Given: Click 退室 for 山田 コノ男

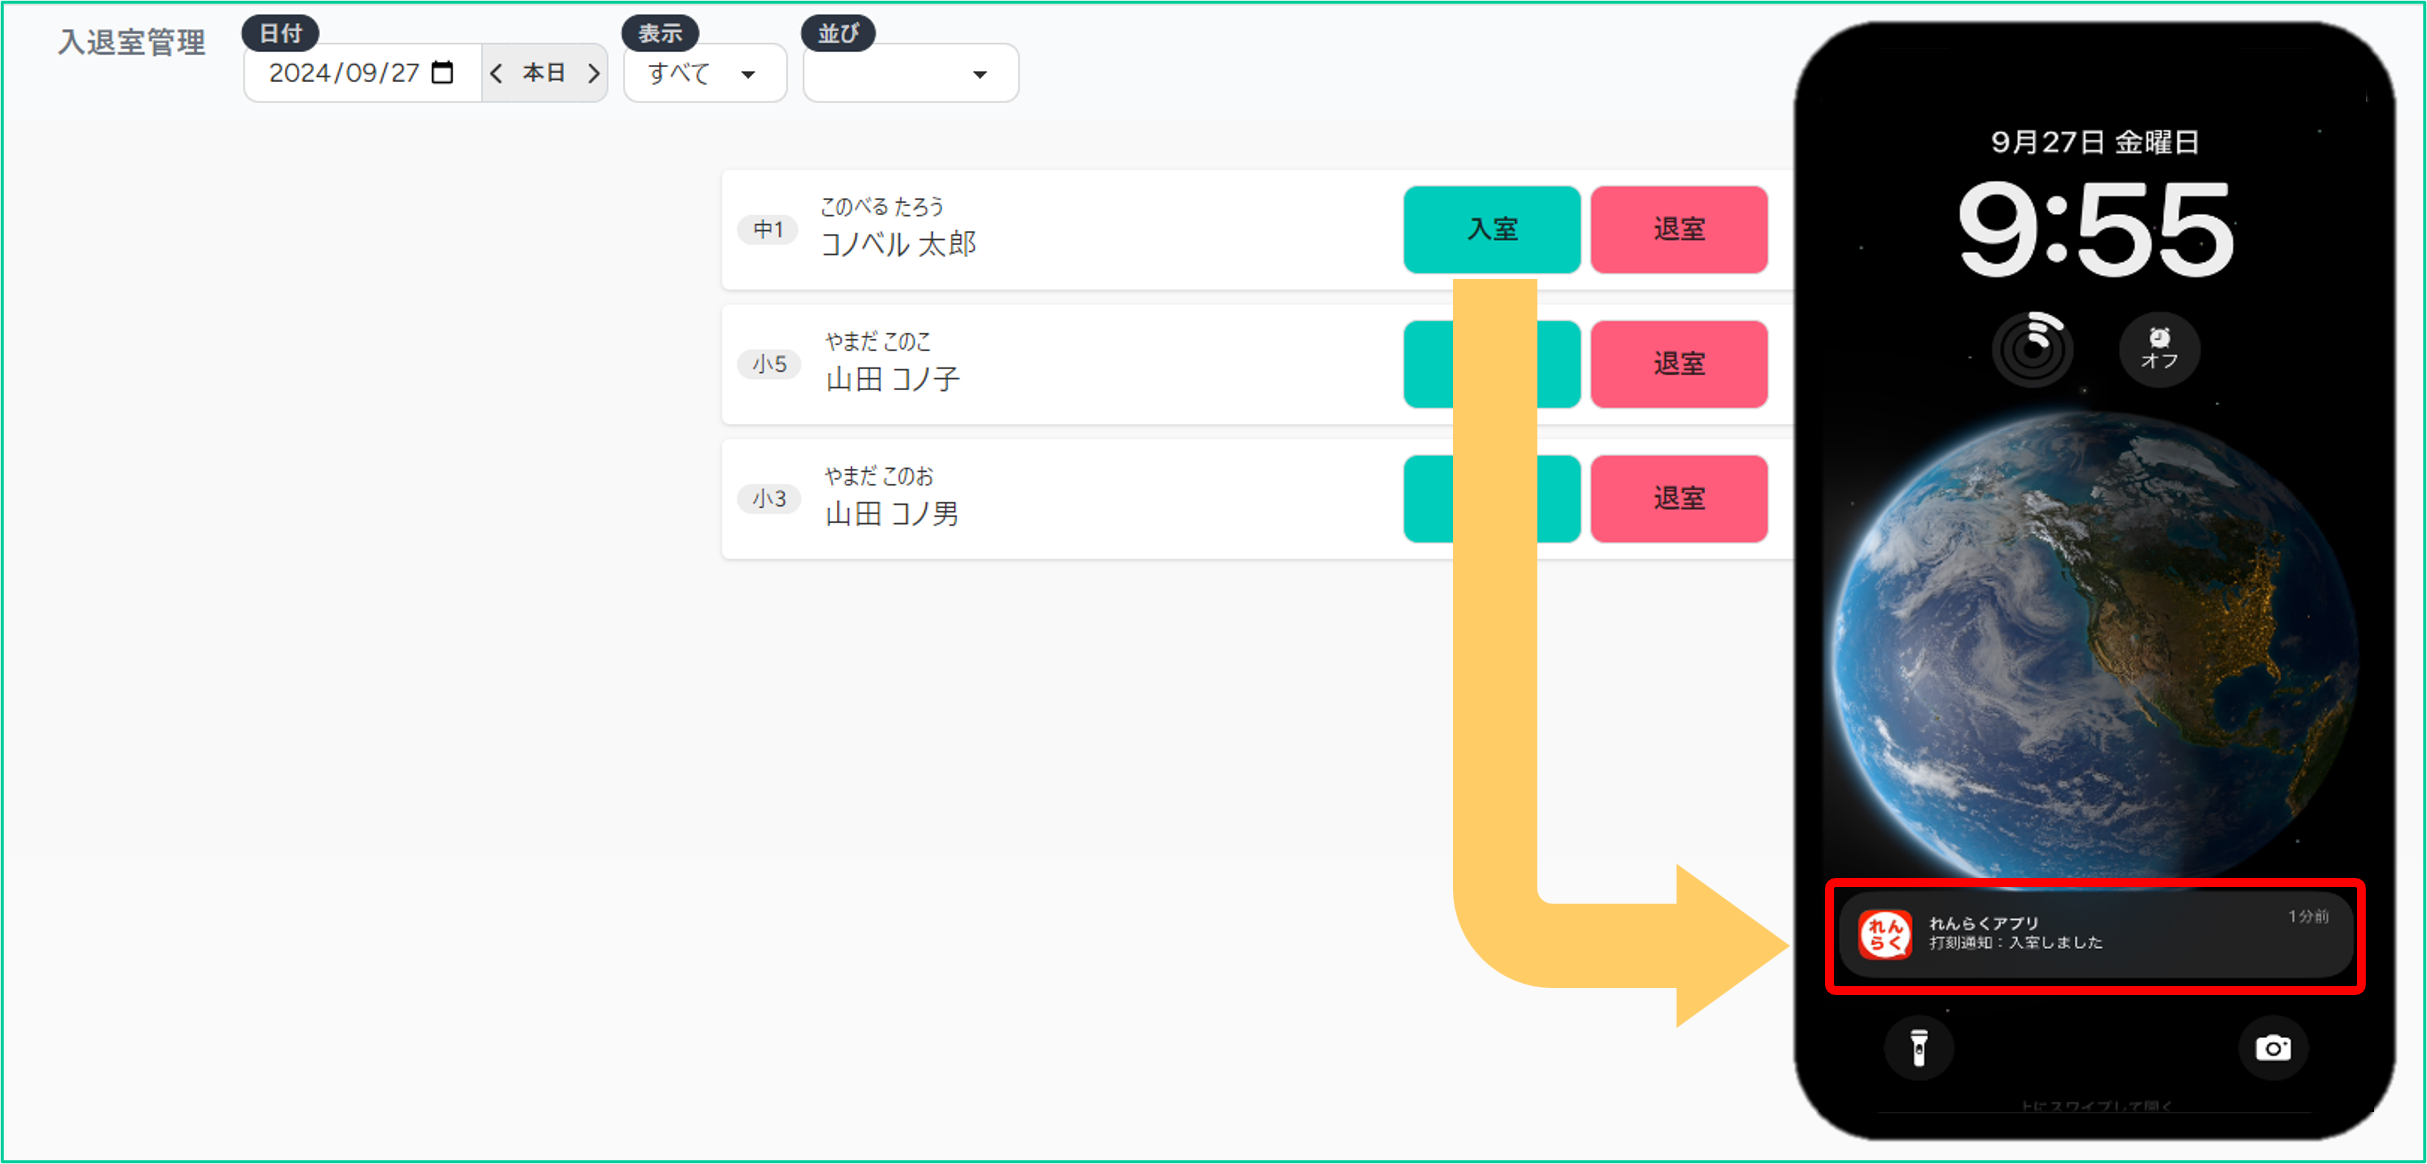Looking at the screenshot, I should point(1679,499).
